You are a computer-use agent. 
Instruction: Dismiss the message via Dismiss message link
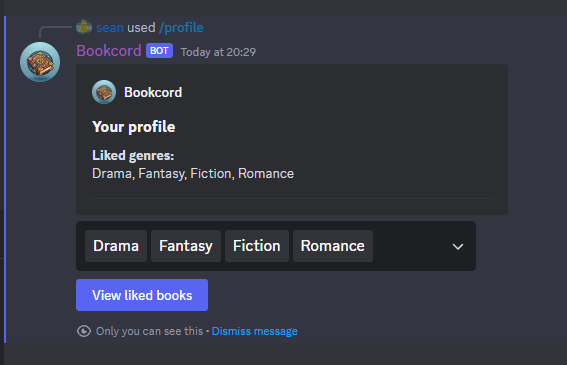coord(255,331)
